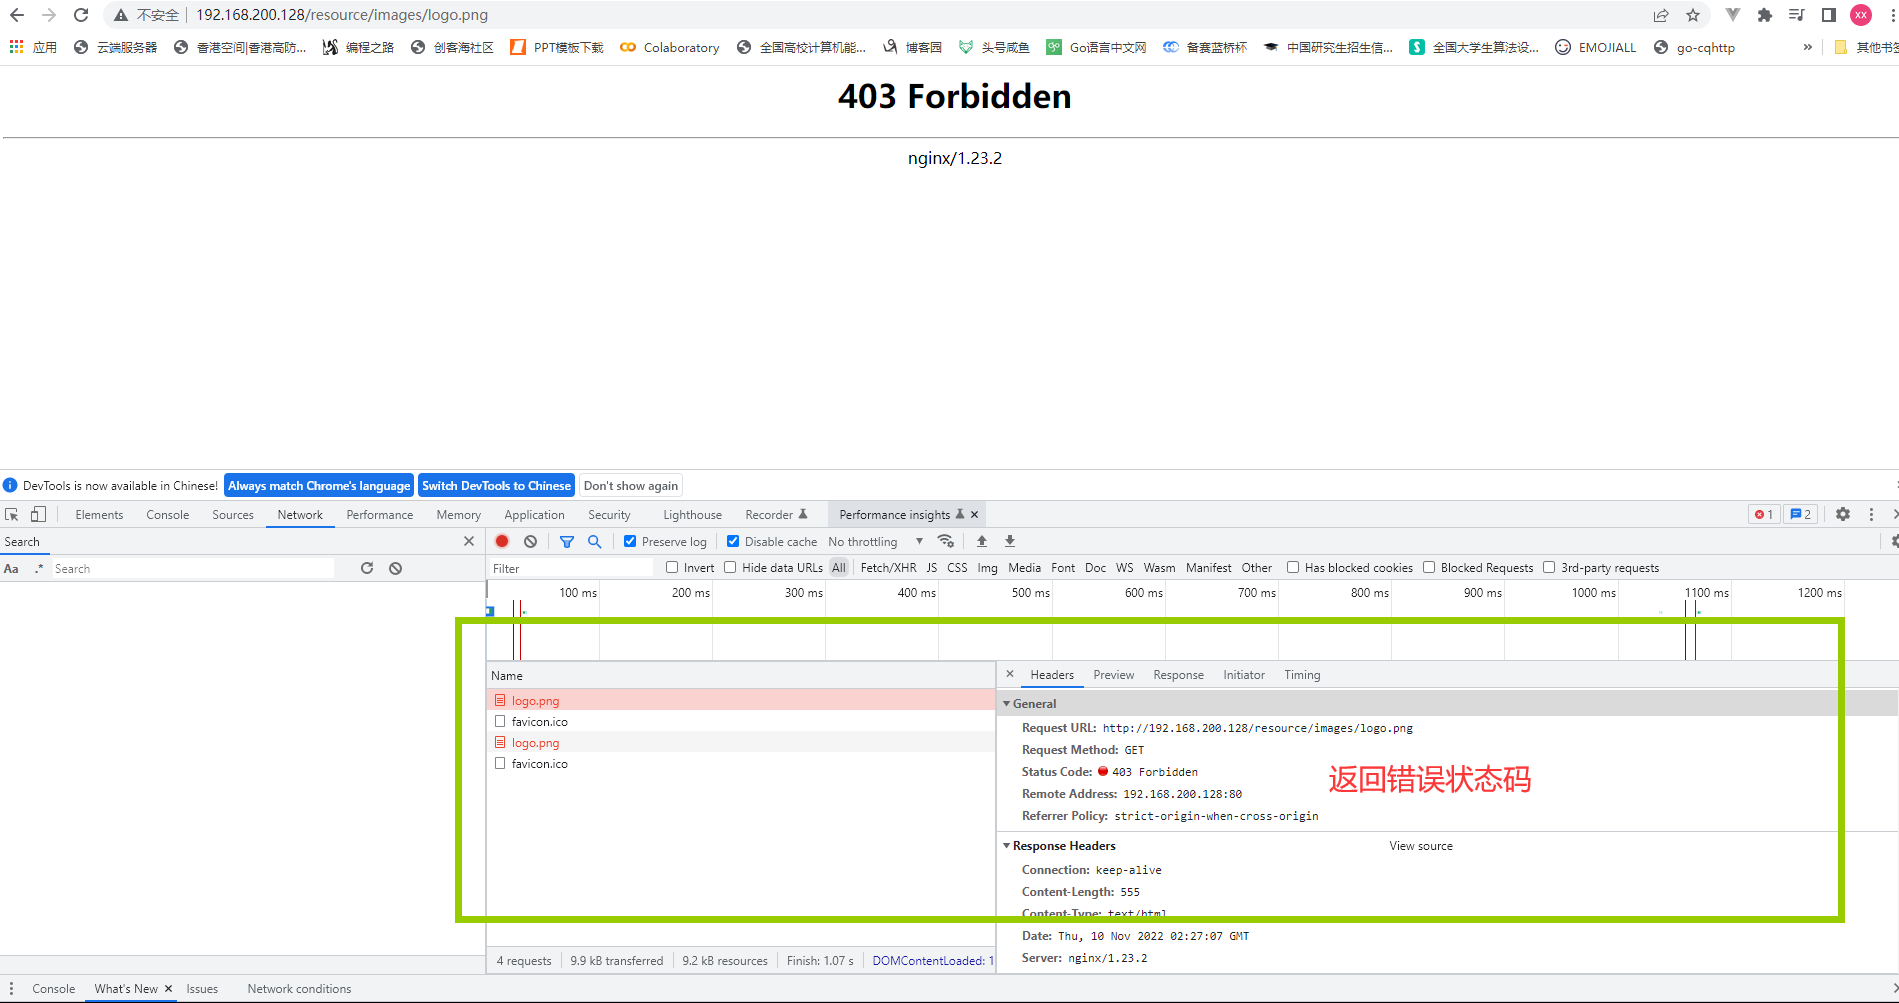Viewport: 1899px width, 1003px height.
Task: Click View source link
Action: (1420, 846)
